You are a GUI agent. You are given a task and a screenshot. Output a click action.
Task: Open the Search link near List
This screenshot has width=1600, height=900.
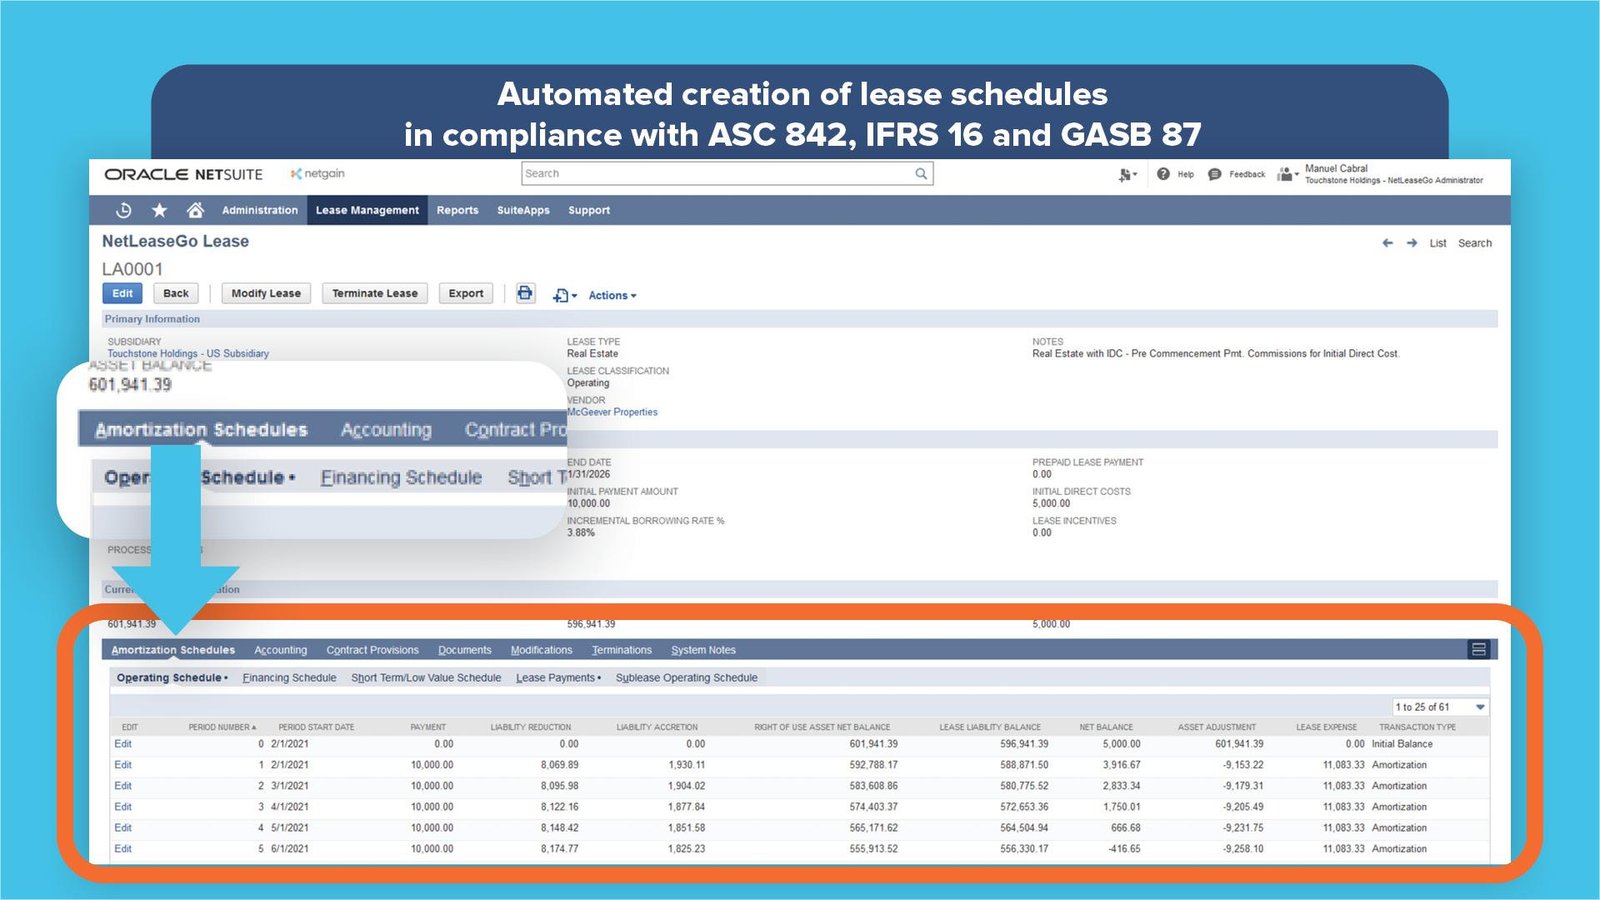click(x=1475, y=243)
